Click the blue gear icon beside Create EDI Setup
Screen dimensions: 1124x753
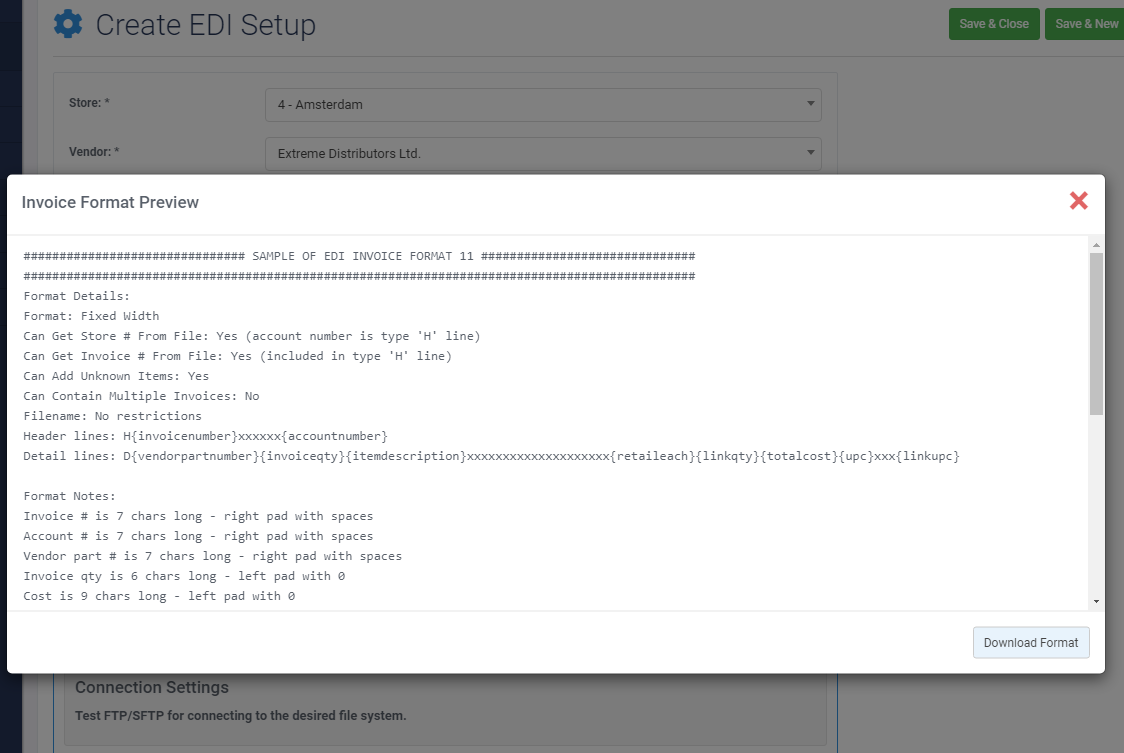point(68,24)
